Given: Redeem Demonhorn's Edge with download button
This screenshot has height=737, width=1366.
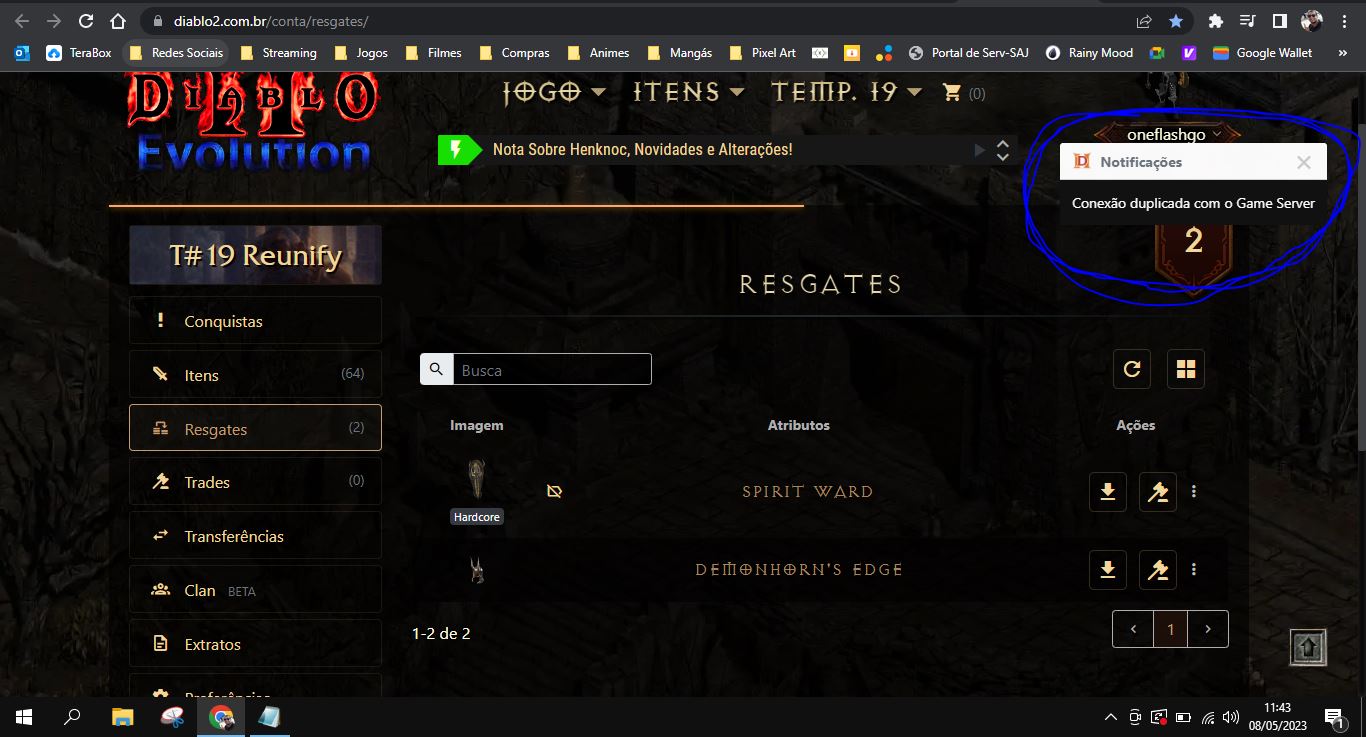Looking at the screenshot, I should point(1108,569).
